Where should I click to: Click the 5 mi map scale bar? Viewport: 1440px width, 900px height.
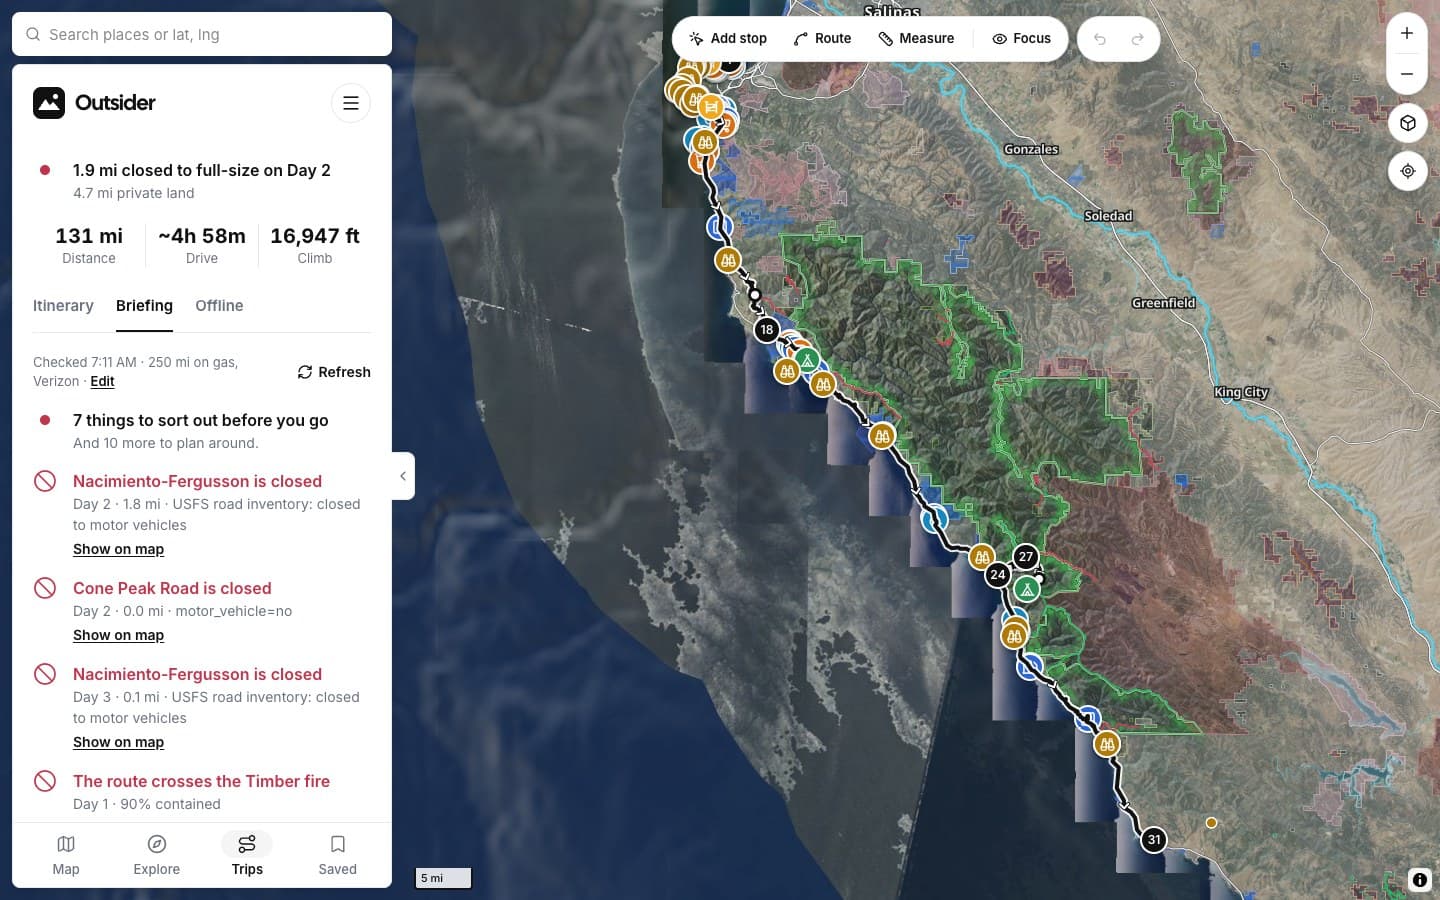[443, 878]
